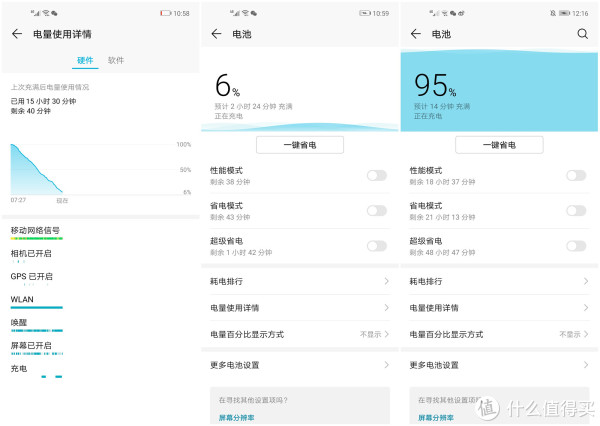Tap battery status icon beside 10:58 clock

tap(166, 13)
